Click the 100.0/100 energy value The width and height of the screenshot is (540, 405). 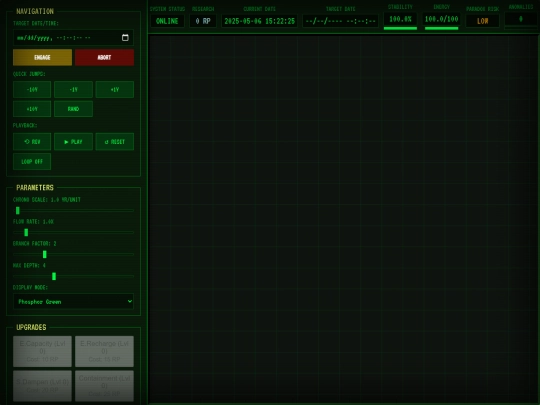442,19
